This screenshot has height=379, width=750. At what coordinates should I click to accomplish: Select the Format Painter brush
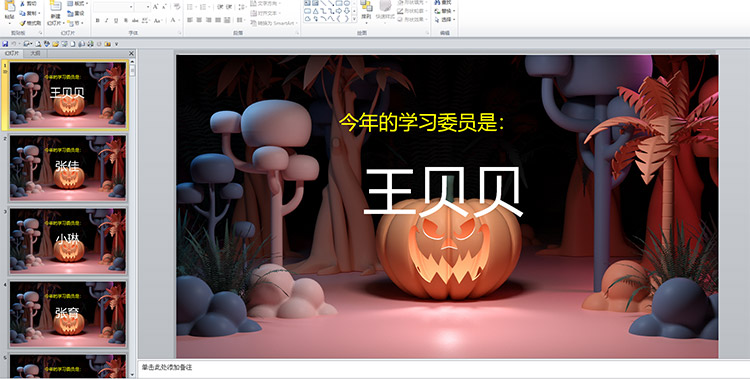[x=31, y=23]
